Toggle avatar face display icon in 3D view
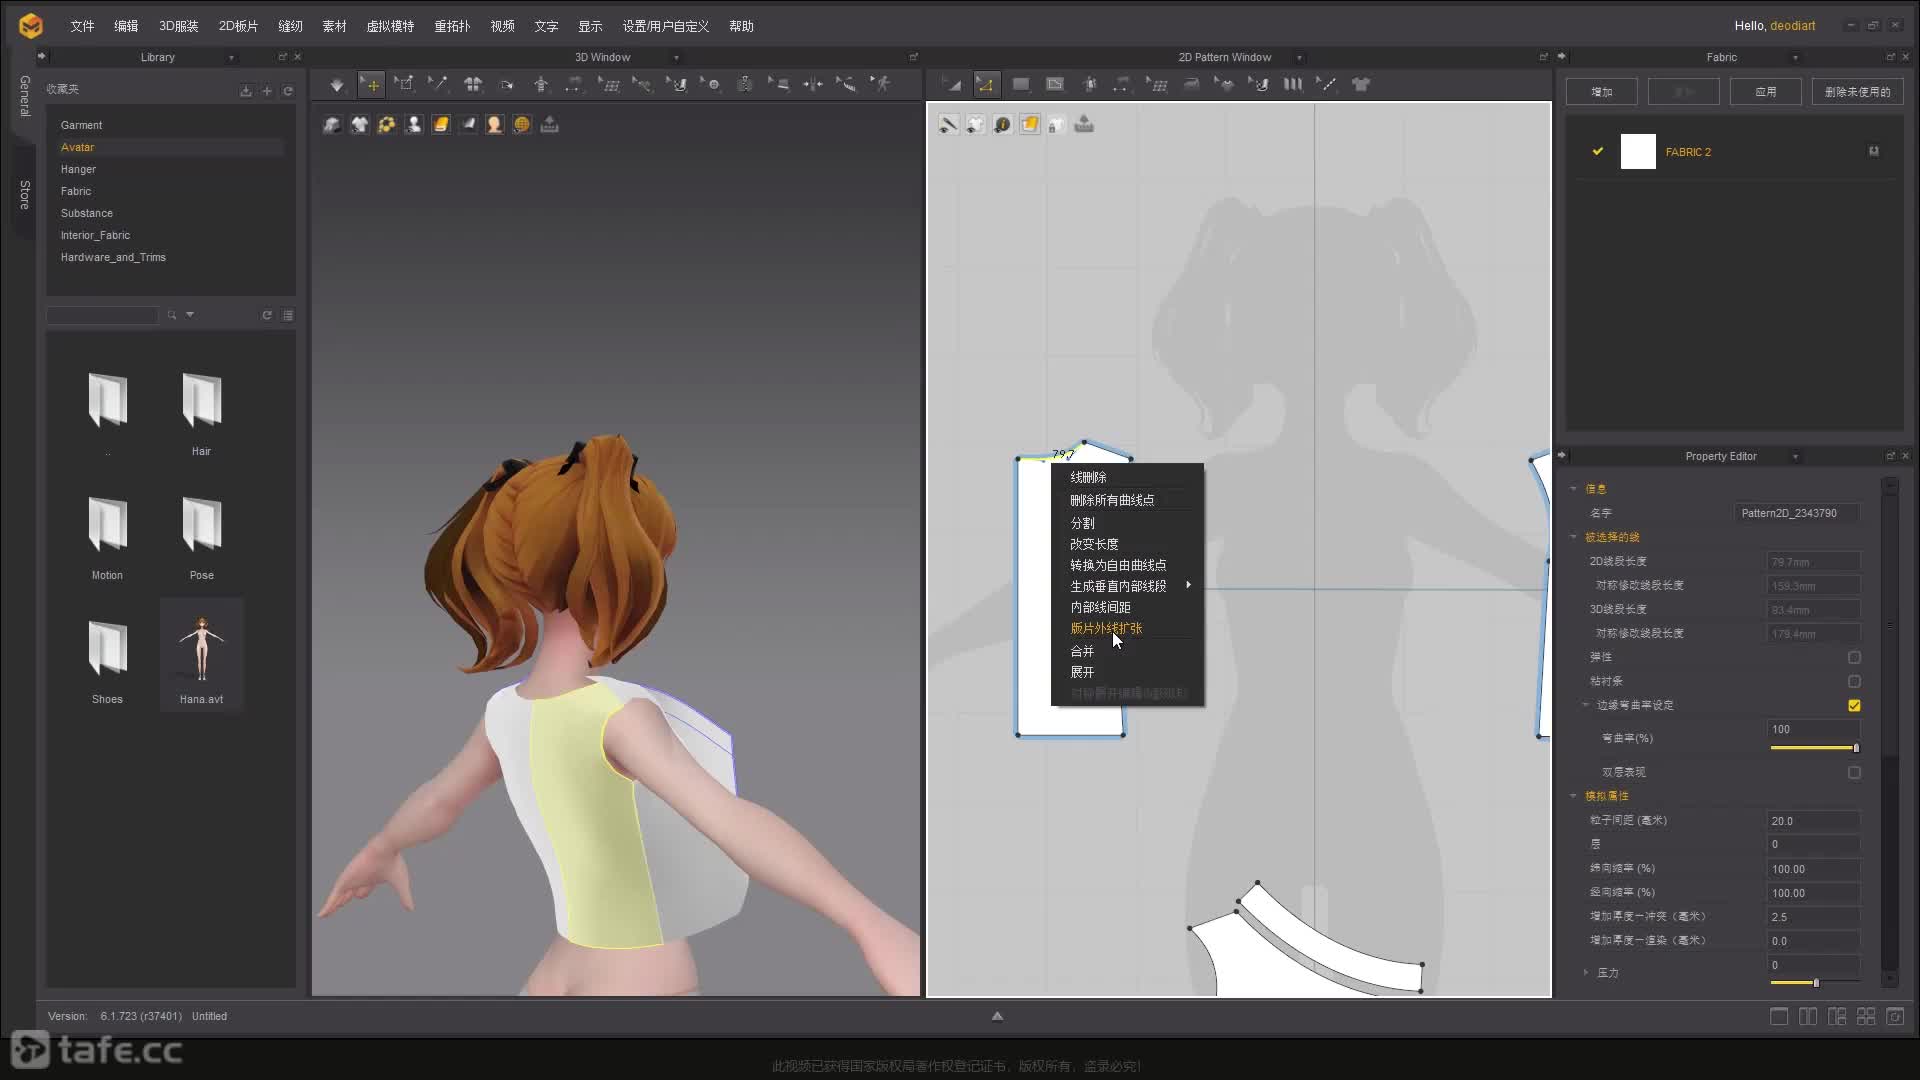 (494, 124)
